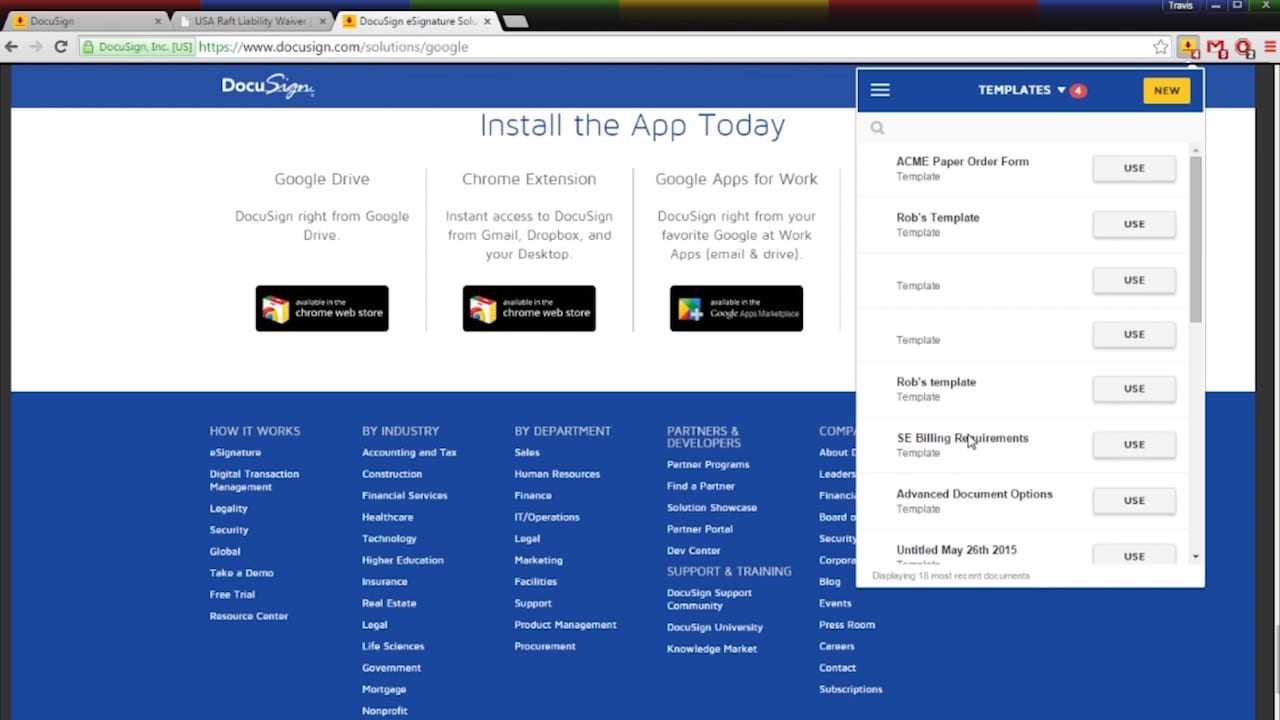This screenshot has height=720, width=1280.
Task: Click the search magnifier in the templates popup
Action: tap(877, 128)
